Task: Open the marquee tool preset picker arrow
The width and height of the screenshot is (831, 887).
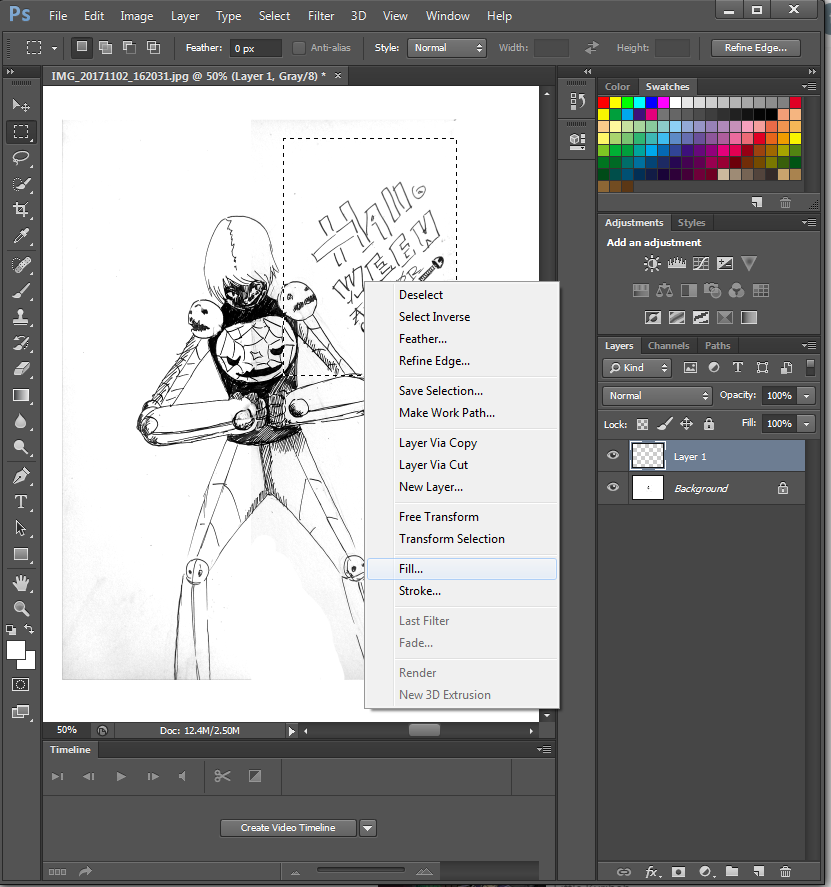Action: 54,48
